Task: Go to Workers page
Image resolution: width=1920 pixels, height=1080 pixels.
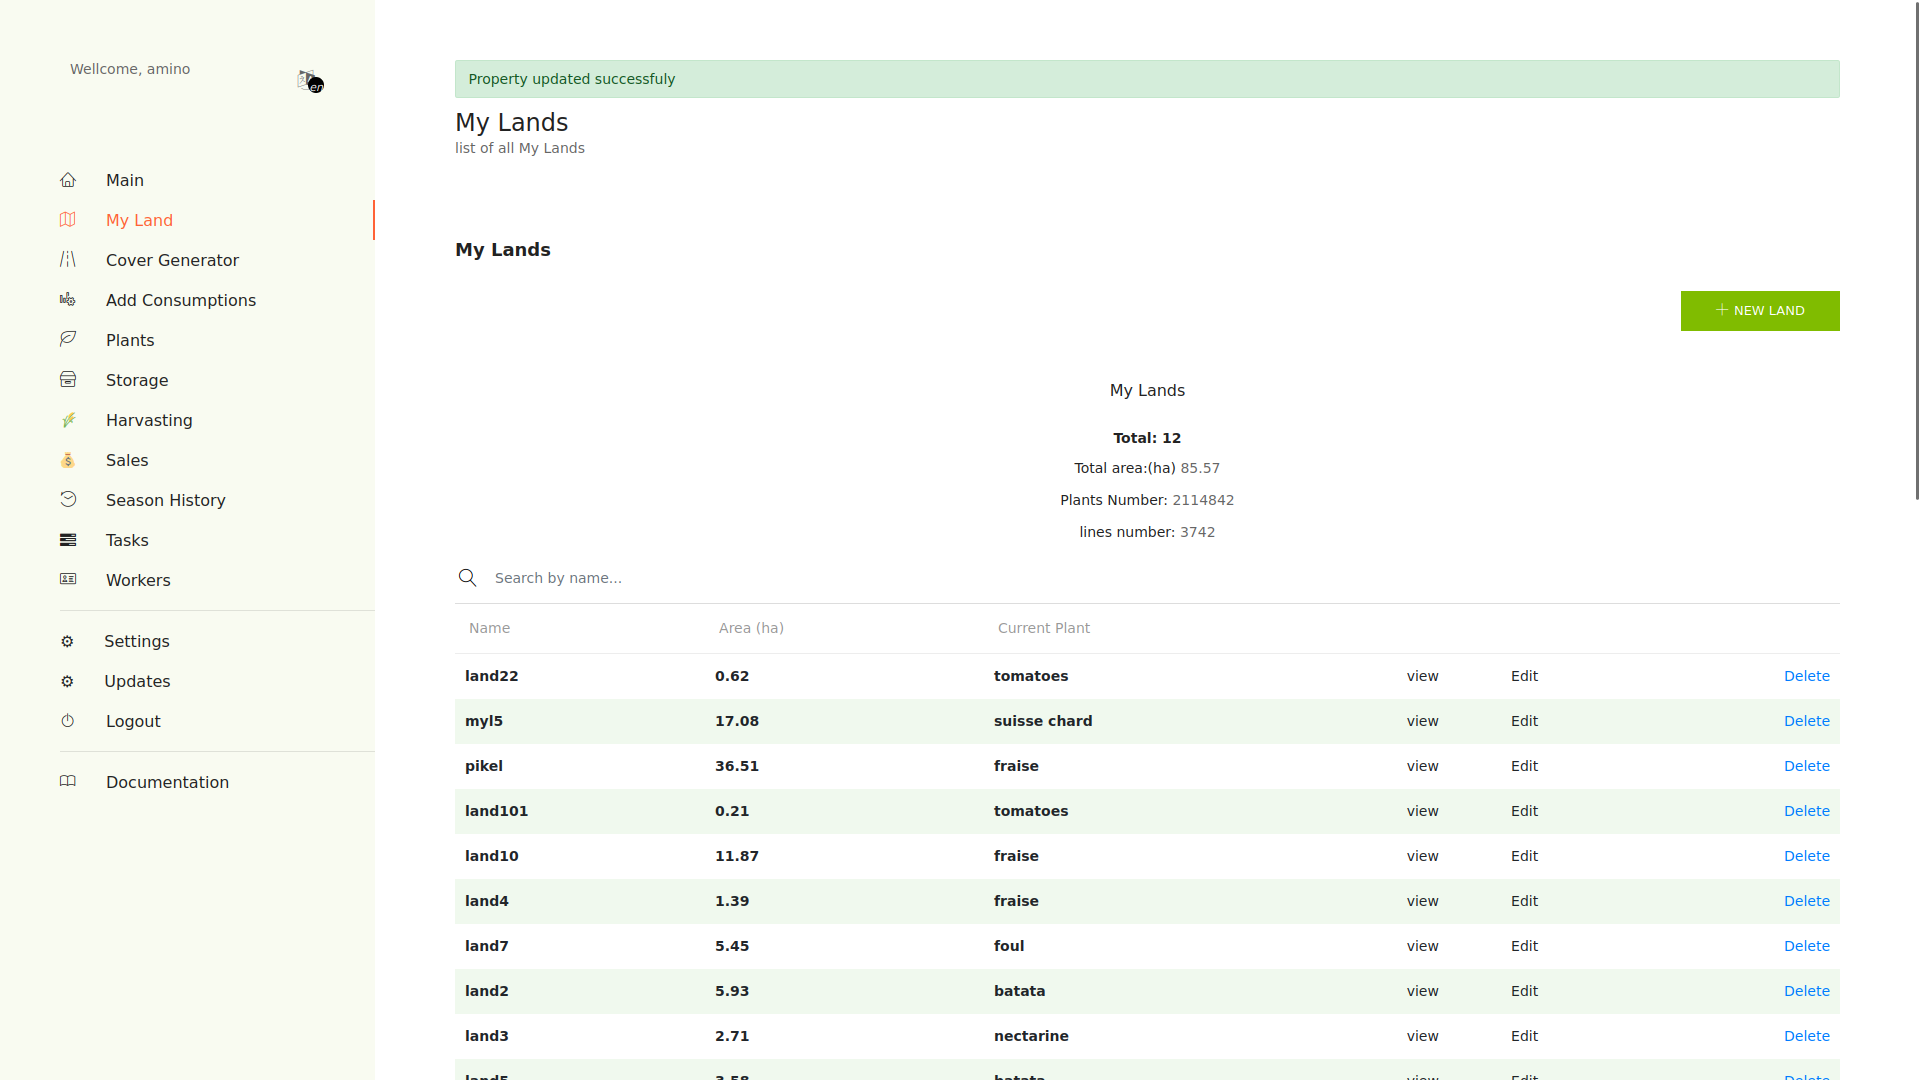Action: 138,580
